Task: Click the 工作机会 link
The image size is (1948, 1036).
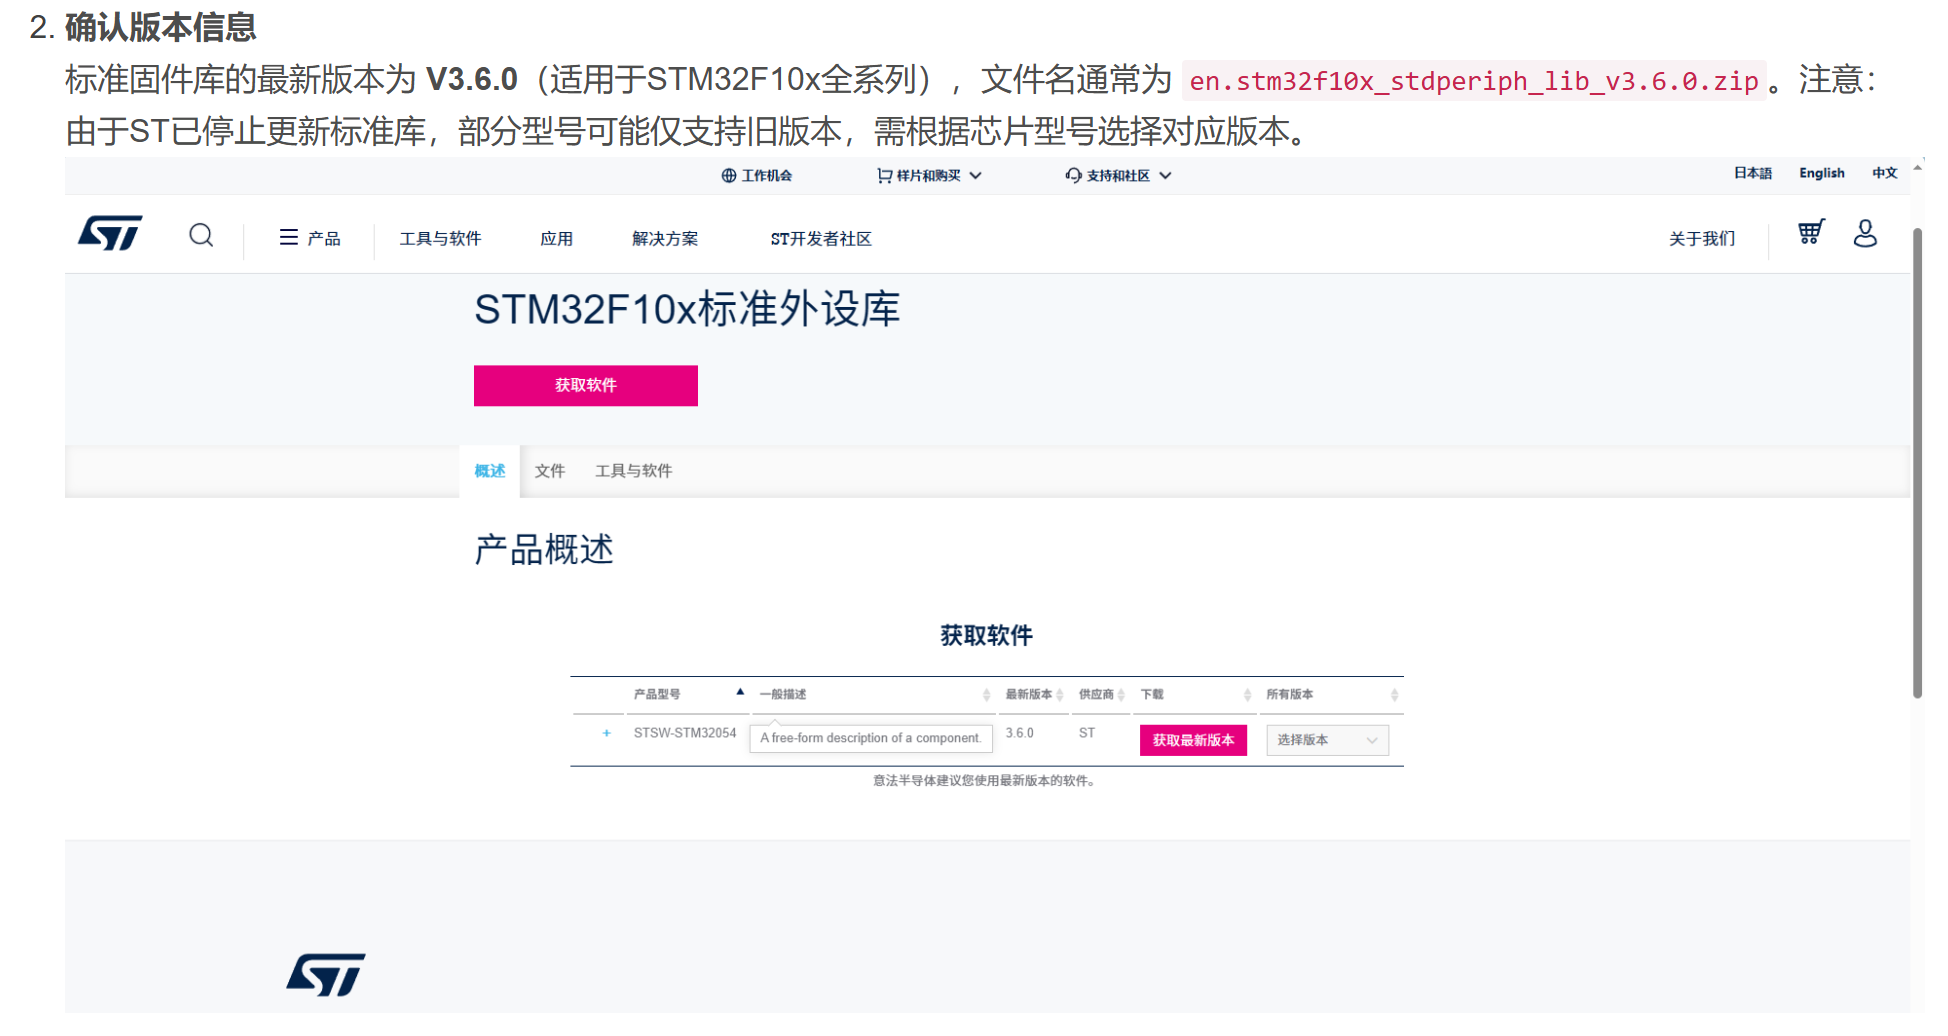Action: pos(757,175)
